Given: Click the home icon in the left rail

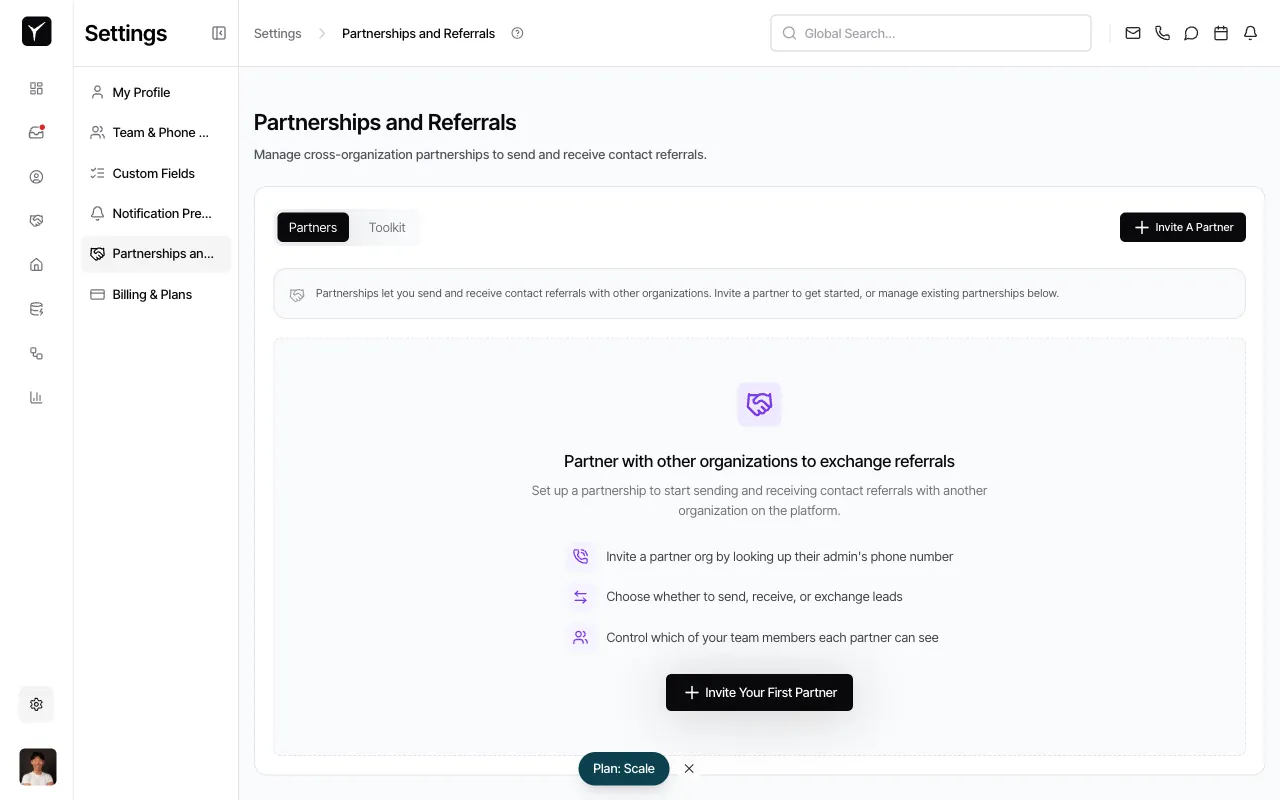Looking at the screenshot, I should tap(36, 264).
